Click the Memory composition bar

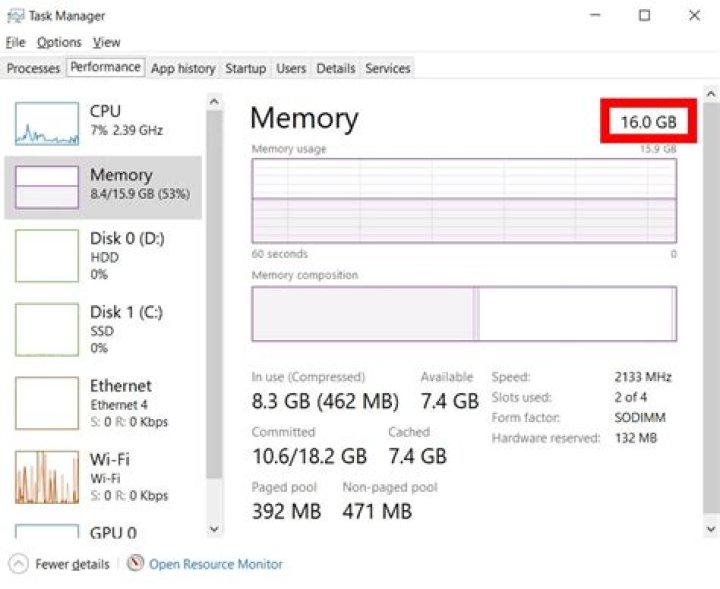click(463, 313)
